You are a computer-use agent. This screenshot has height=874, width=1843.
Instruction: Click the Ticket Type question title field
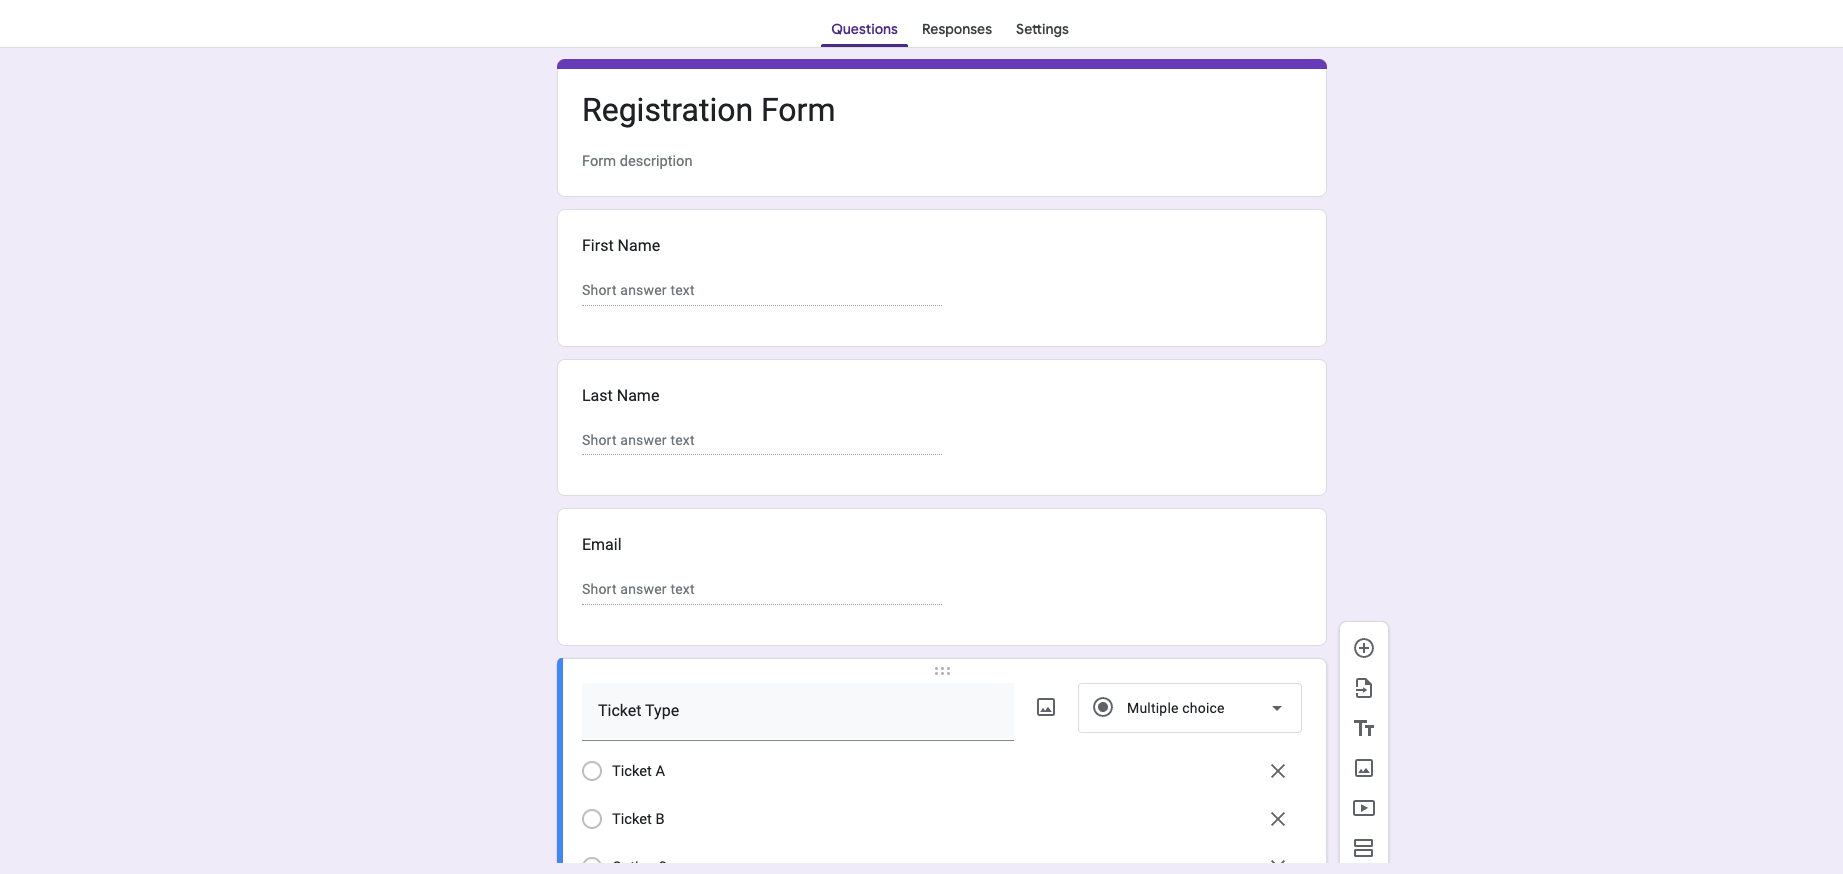coord(797,711)
